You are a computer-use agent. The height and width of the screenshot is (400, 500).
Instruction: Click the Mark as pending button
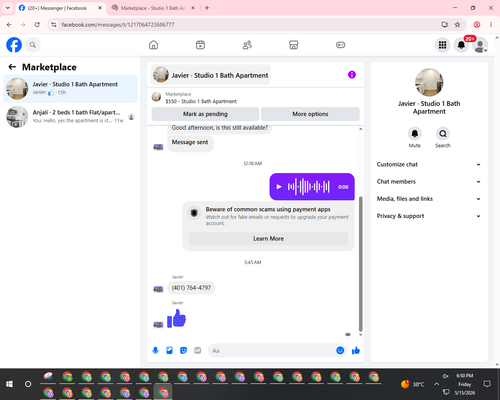pyautogui.click(x=205, y=114)
